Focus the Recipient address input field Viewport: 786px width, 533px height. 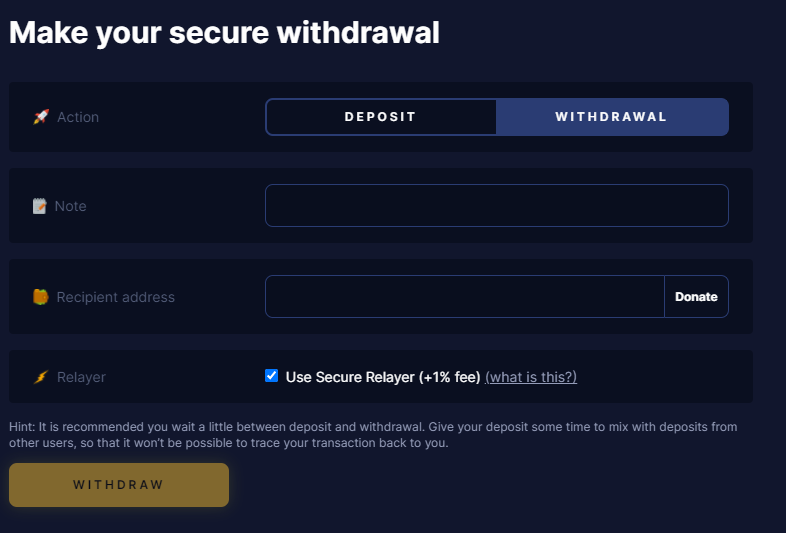tap(465, 296)
